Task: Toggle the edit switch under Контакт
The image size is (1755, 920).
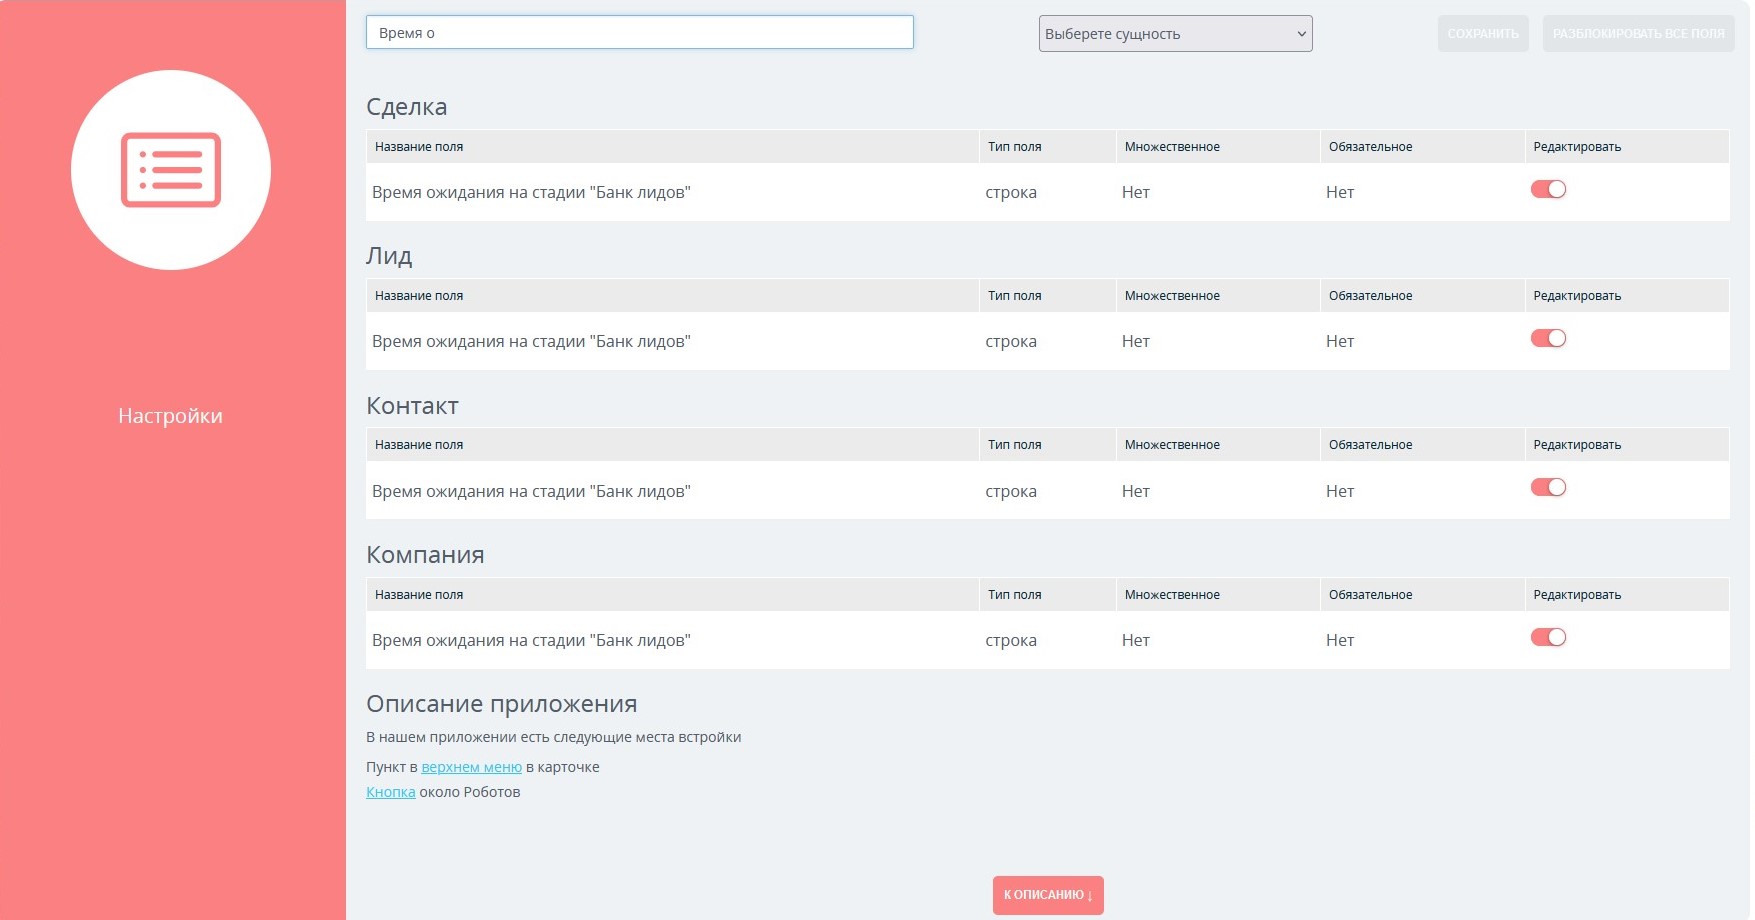Action: 1548,488
